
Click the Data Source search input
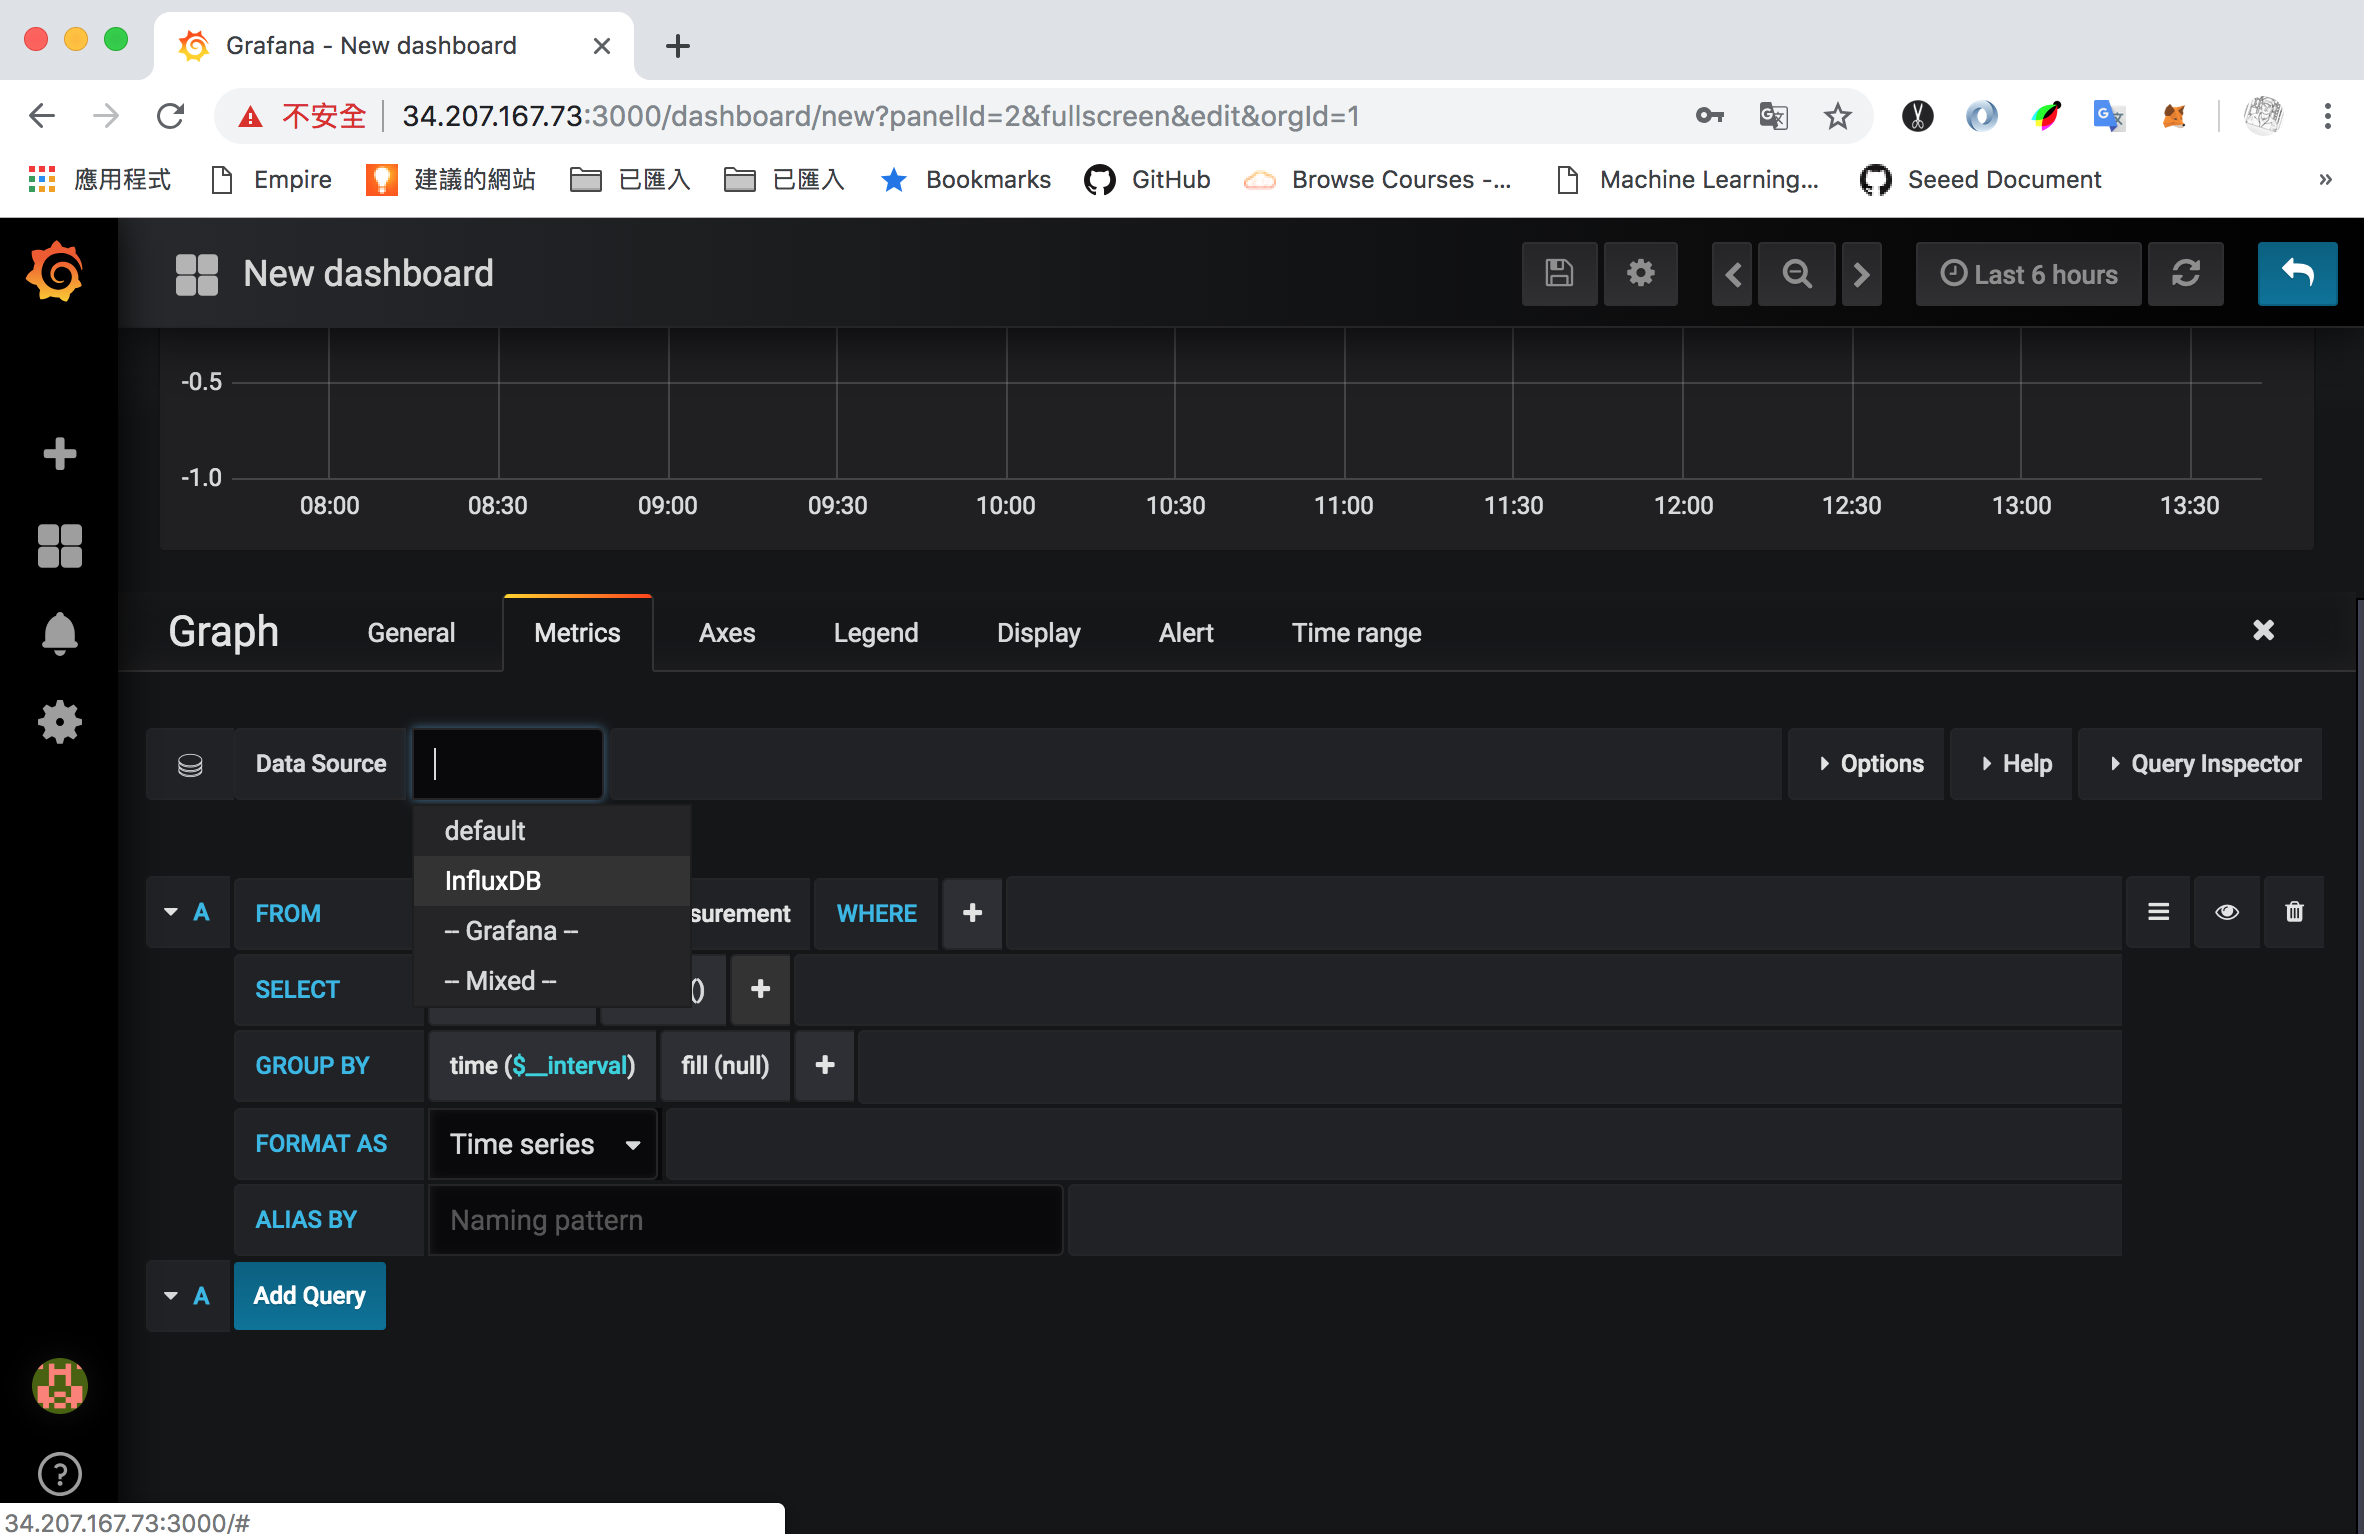coord(508,764)
